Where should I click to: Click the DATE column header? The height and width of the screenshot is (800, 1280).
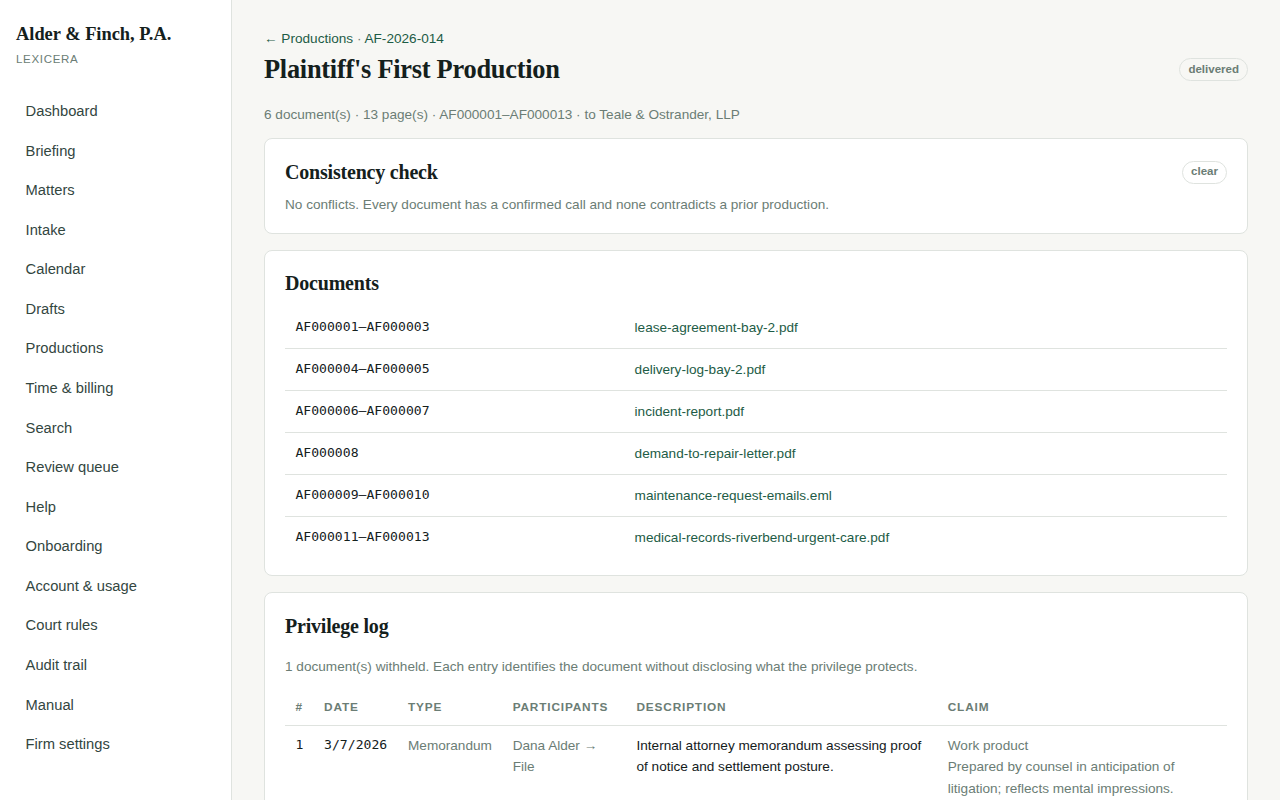(341, 707)
